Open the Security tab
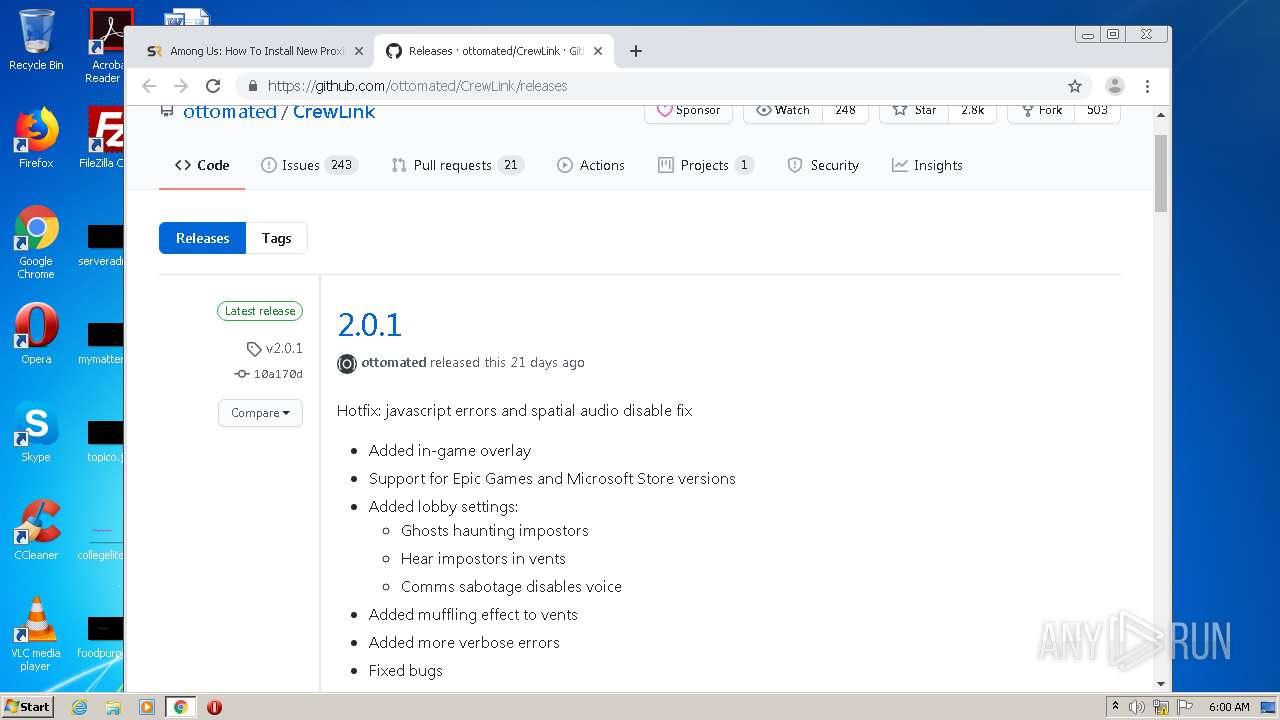This screenshot has width=1280, height=720. [x=823, y=165]
